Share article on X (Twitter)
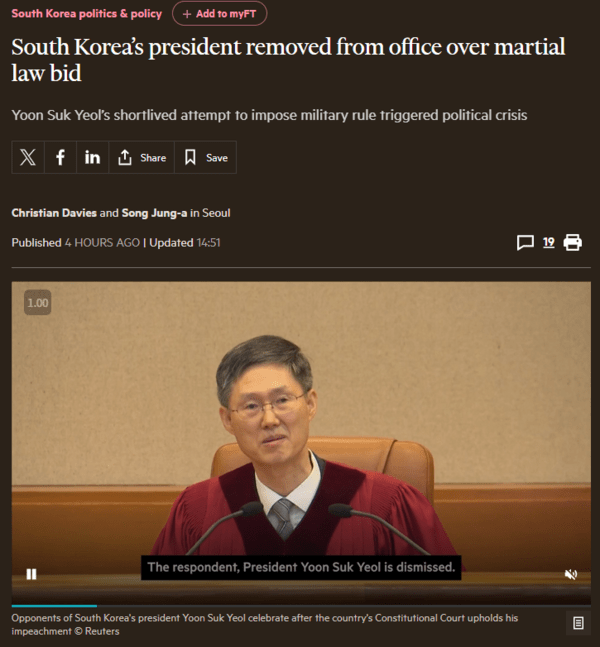The image size is (600, 647). [28, 157]
